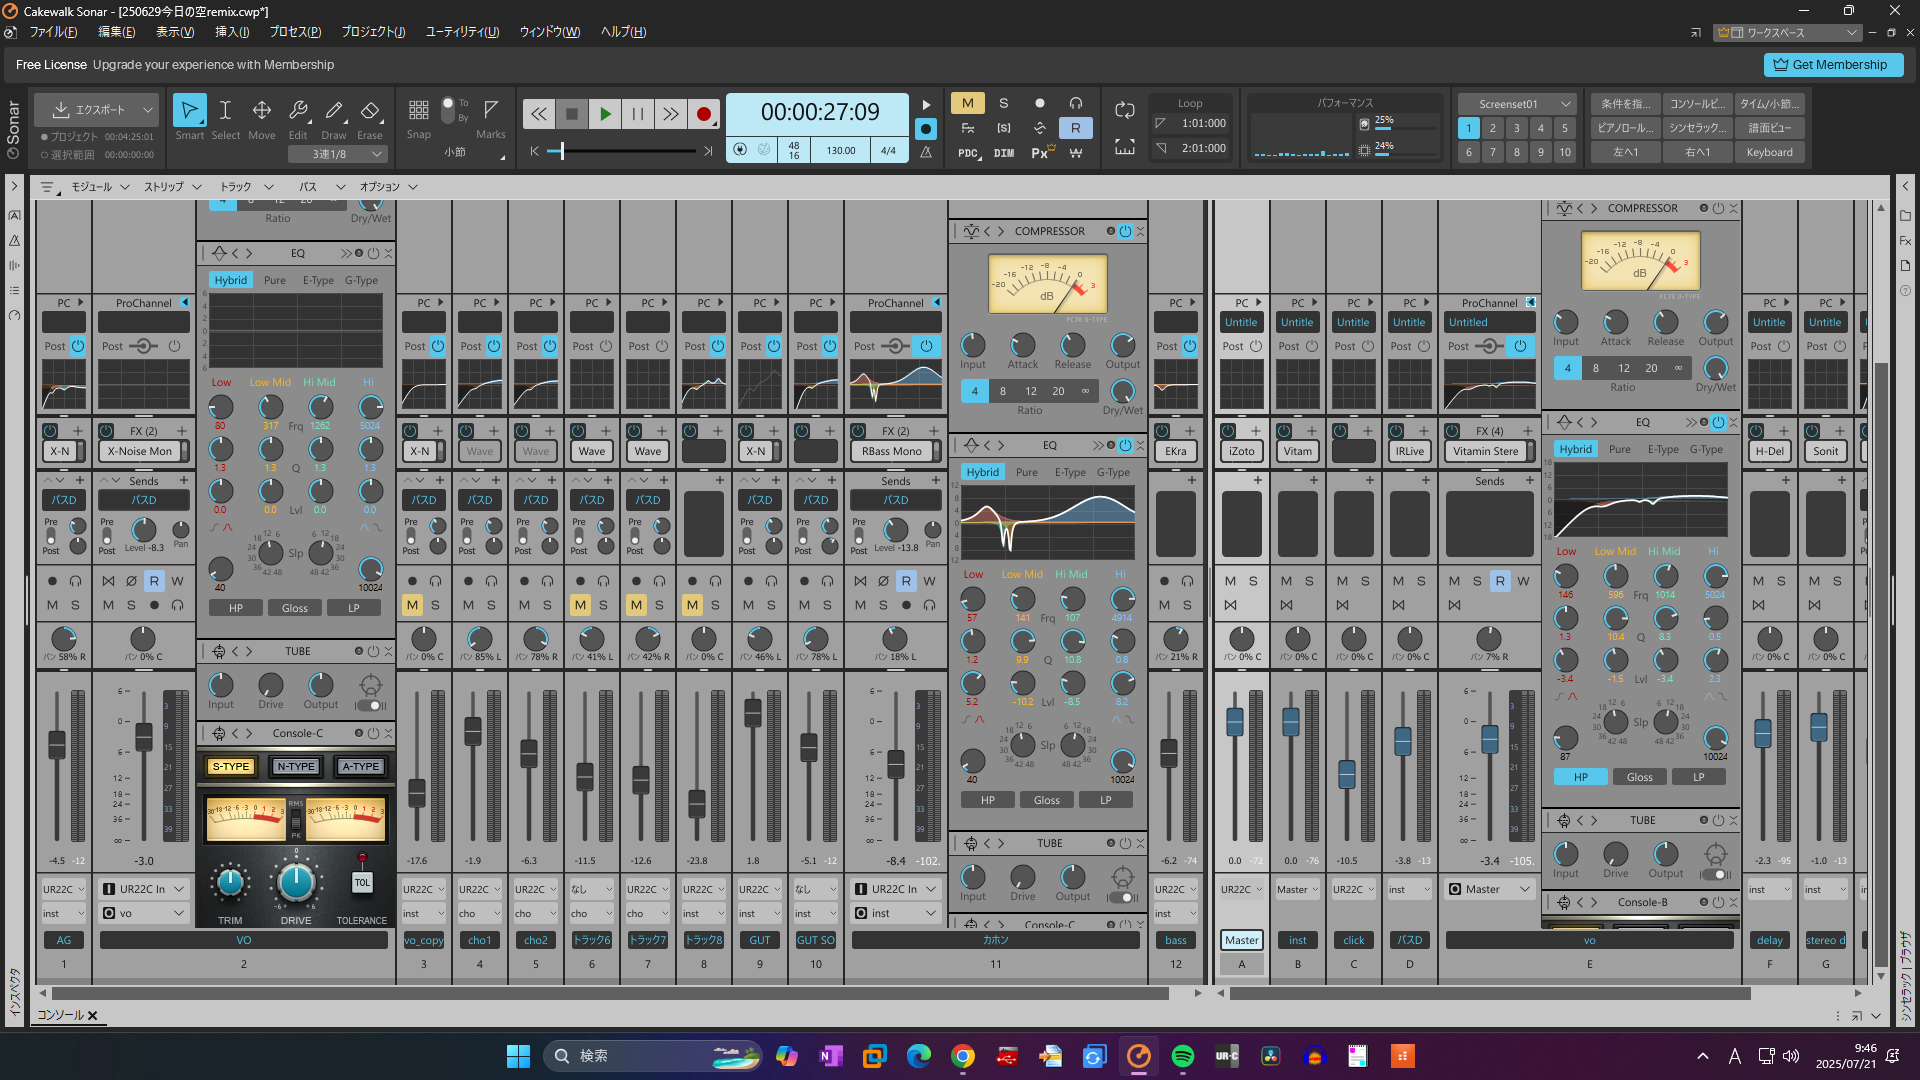This screenshot has width=1920, height=1080.
Task: Expand the モジュール menu in console
Action: (100, 187)
